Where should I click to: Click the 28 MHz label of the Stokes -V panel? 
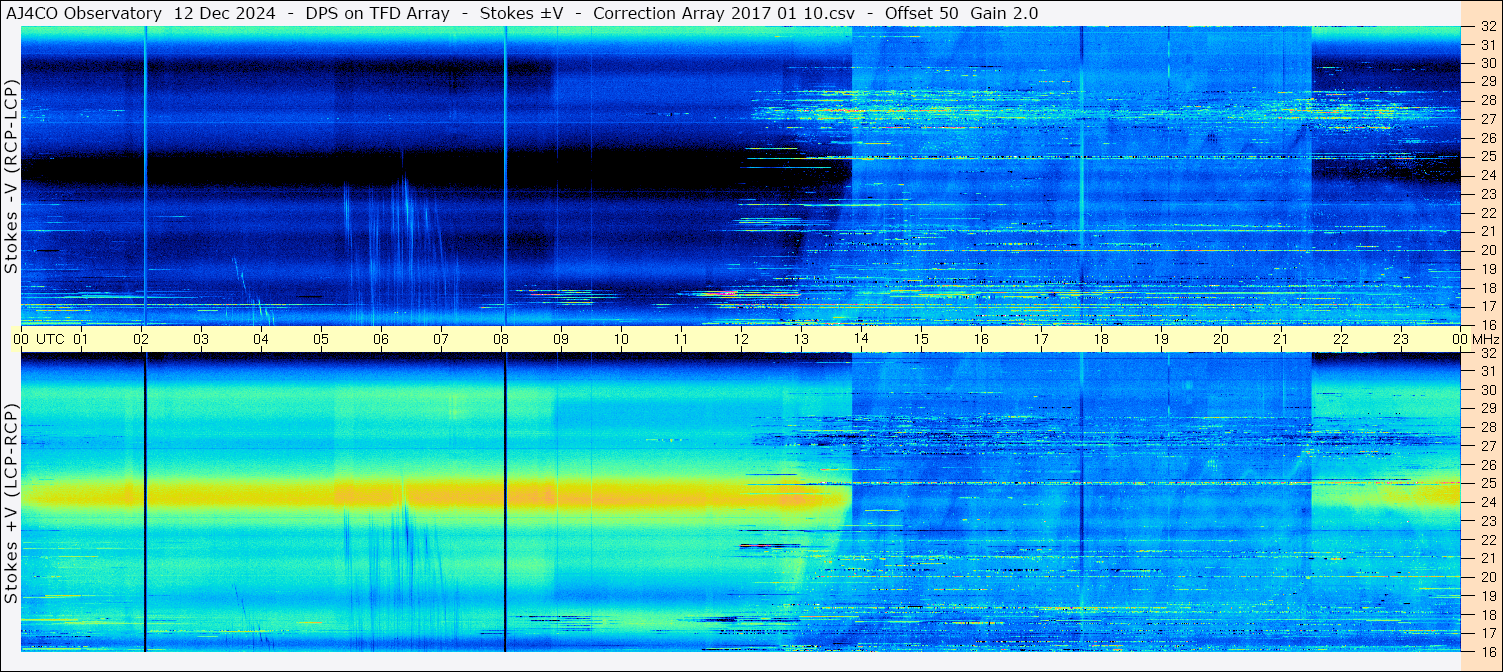pyautogui.click(x=1487, y=100)
